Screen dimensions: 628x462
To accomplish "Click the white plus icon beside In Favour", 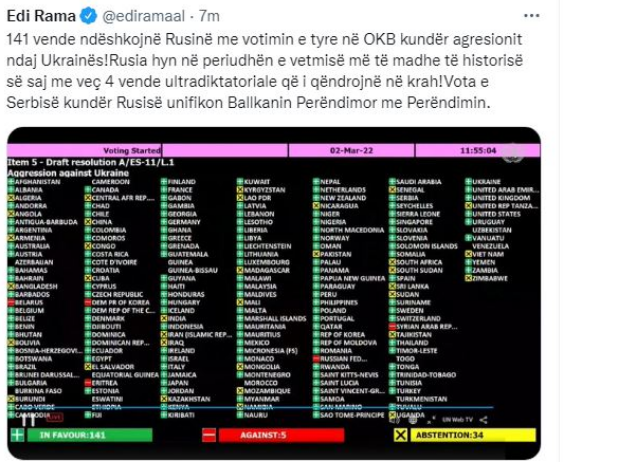I will tap(17, 435).
